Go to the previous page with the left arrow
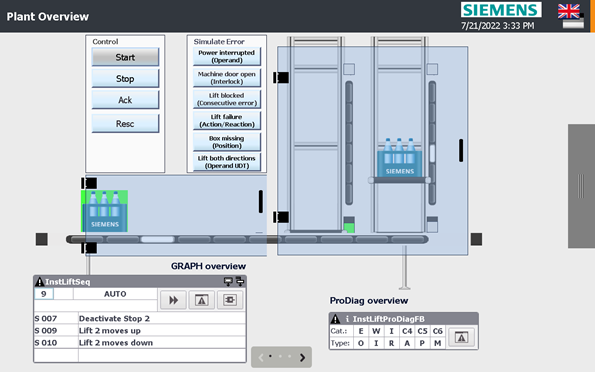 click(261, 357)
